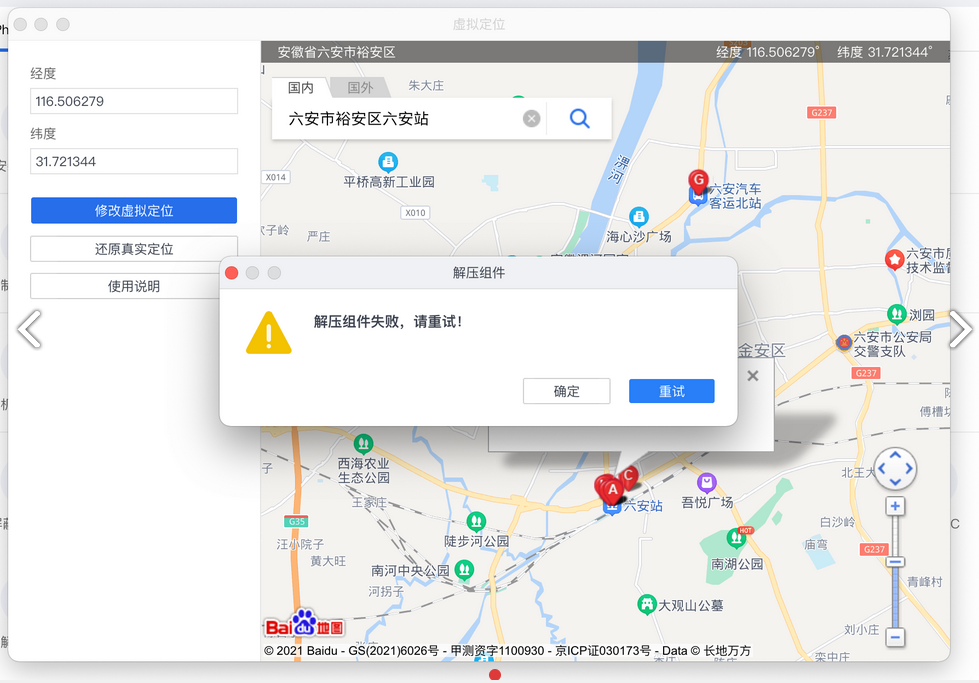Click the 平桥高新工业园 icon
Screen dimensions: 979x683
(388, 162)
